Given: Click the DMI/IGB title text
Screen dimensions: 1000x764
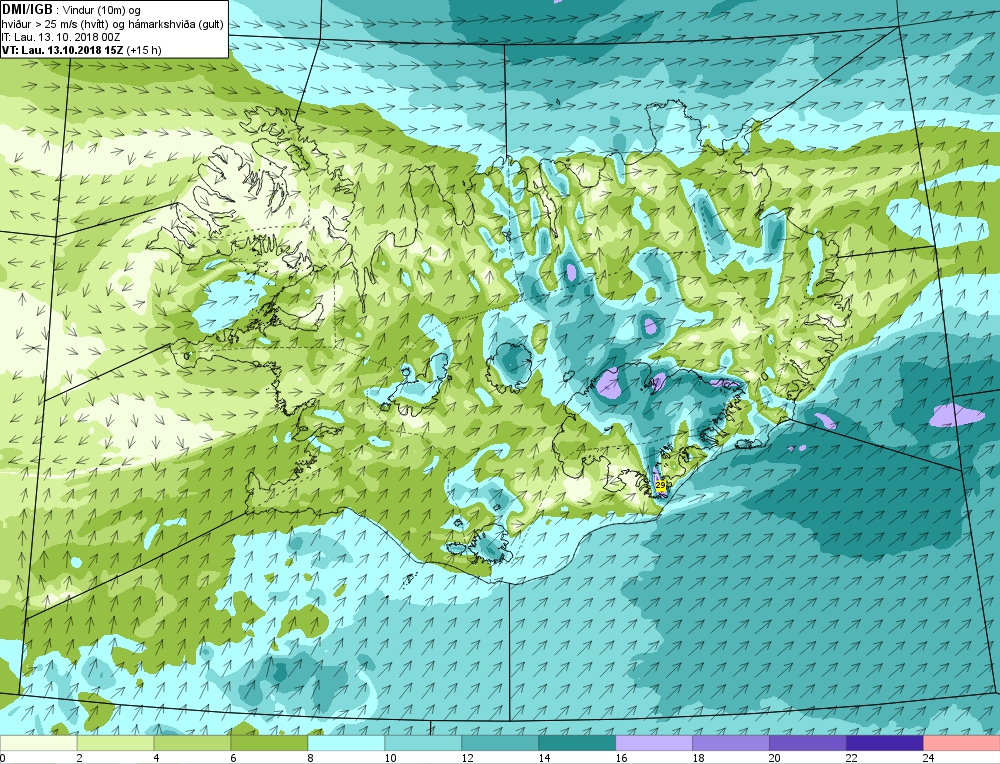Looking at the screenshot, I should click(27, 9).
